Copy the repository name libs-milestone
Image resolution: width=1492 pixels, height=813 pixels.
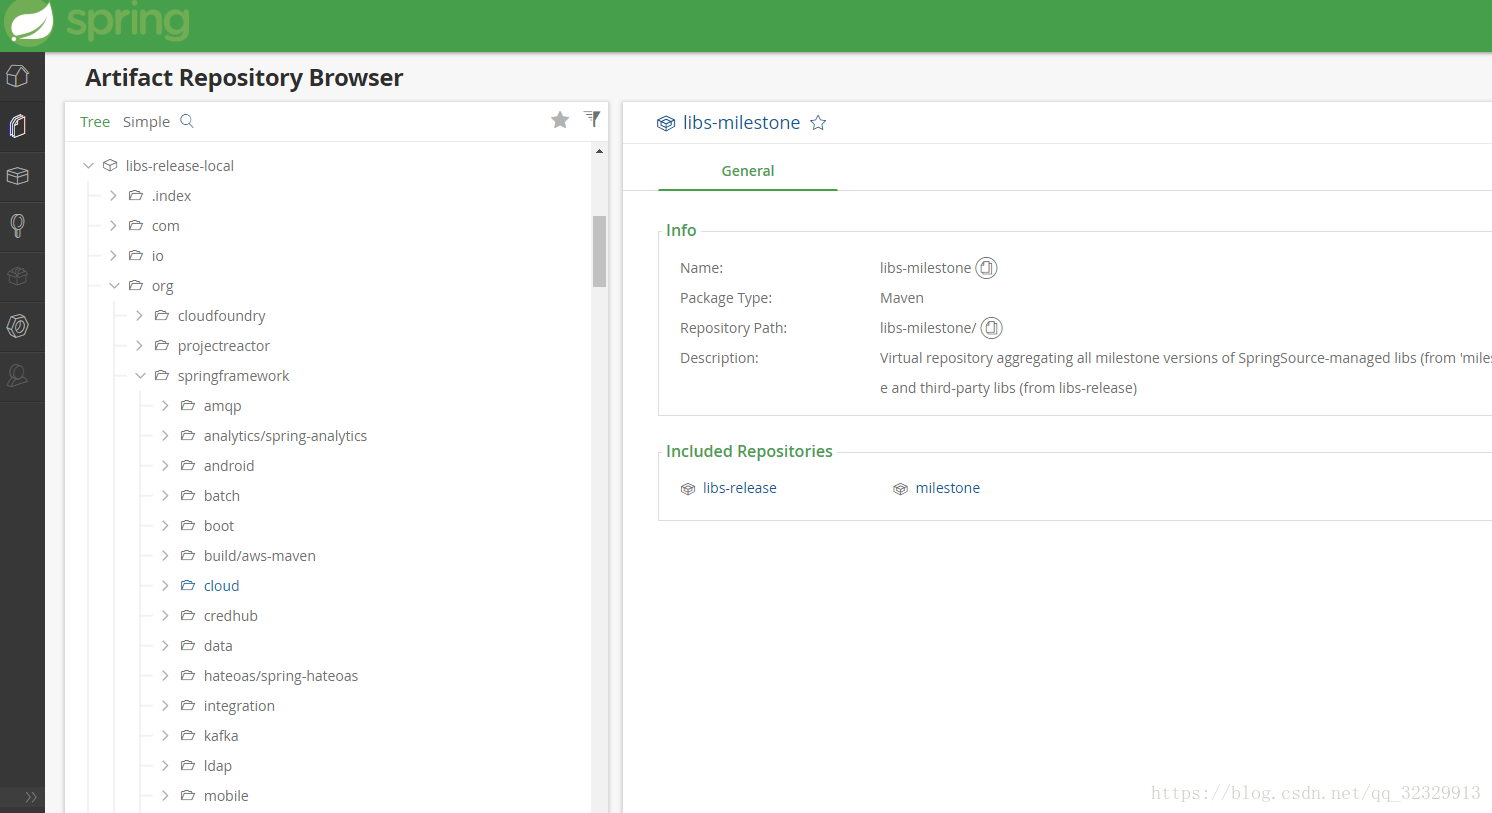(x=986, y=268)
